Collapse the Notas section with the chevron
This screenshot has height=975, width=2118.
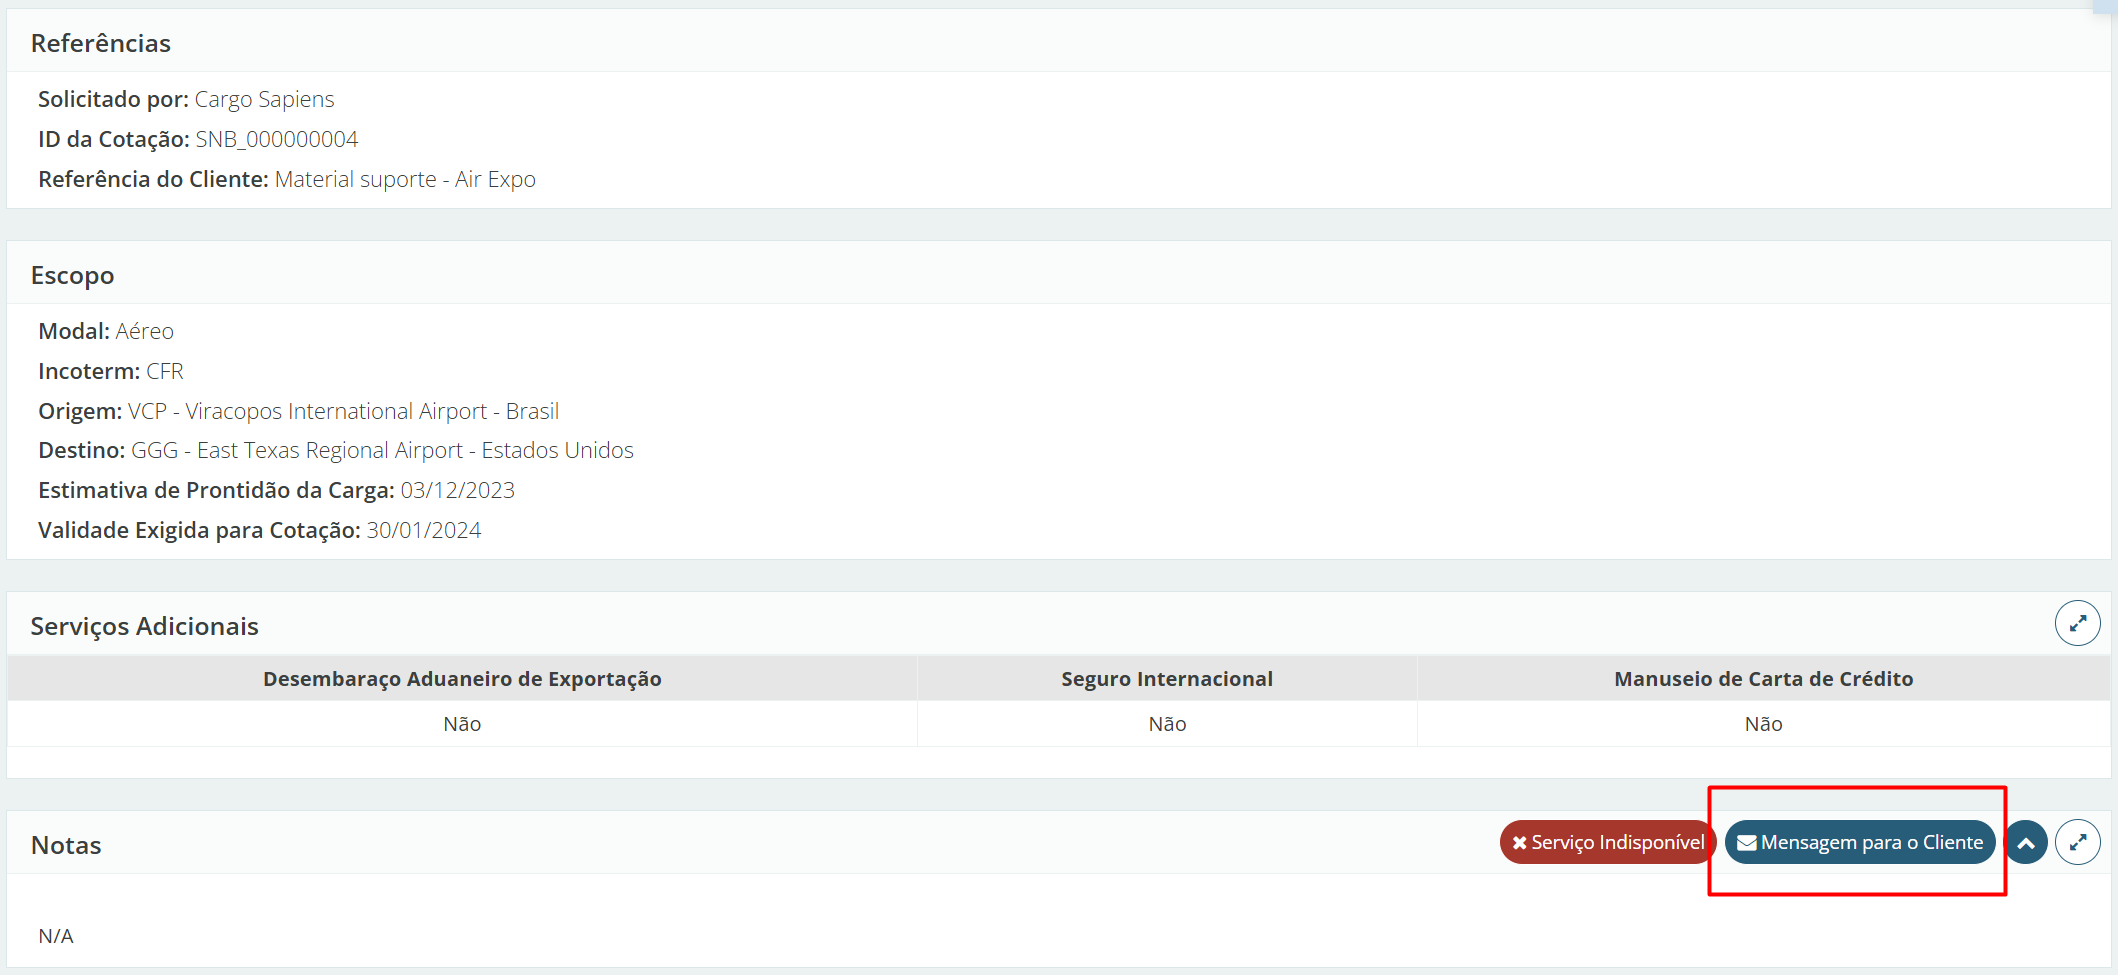(2026, 842)
